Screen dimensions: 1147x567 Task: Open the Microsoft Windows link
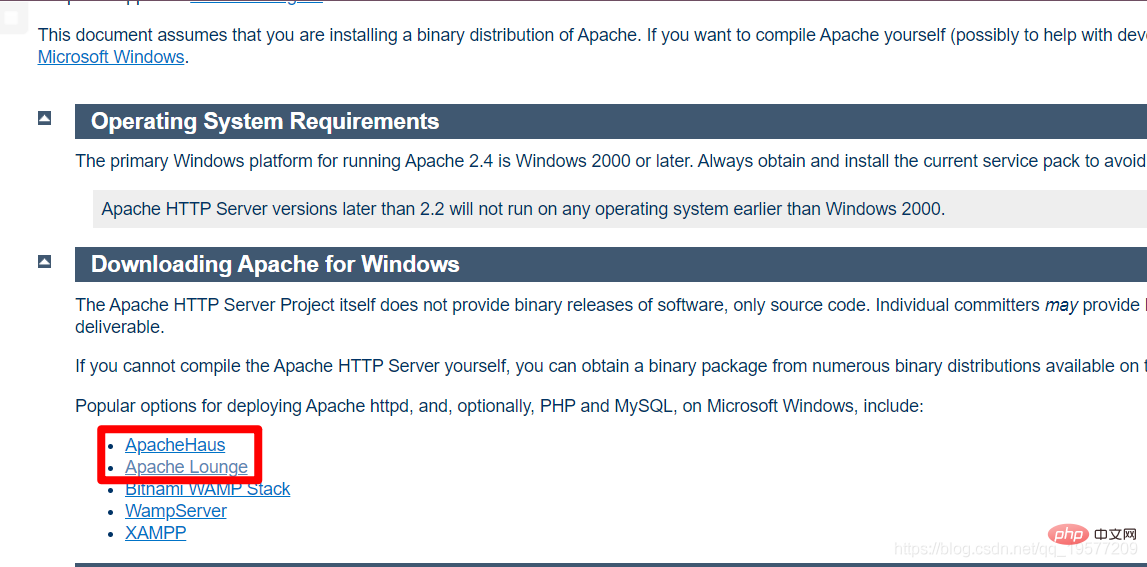tap(111, 57)
